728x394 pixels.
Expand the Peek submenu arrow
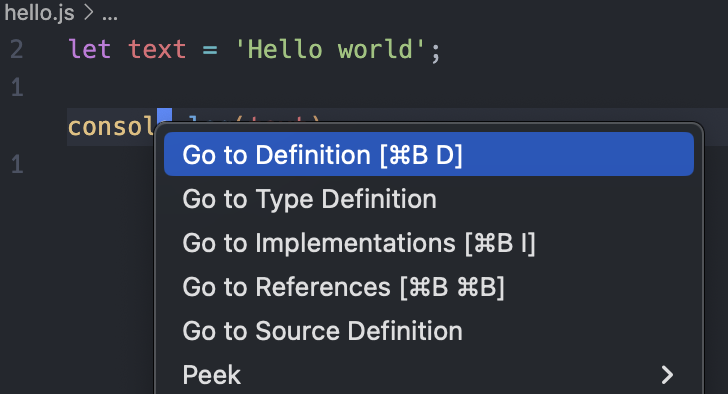(667, 375)
